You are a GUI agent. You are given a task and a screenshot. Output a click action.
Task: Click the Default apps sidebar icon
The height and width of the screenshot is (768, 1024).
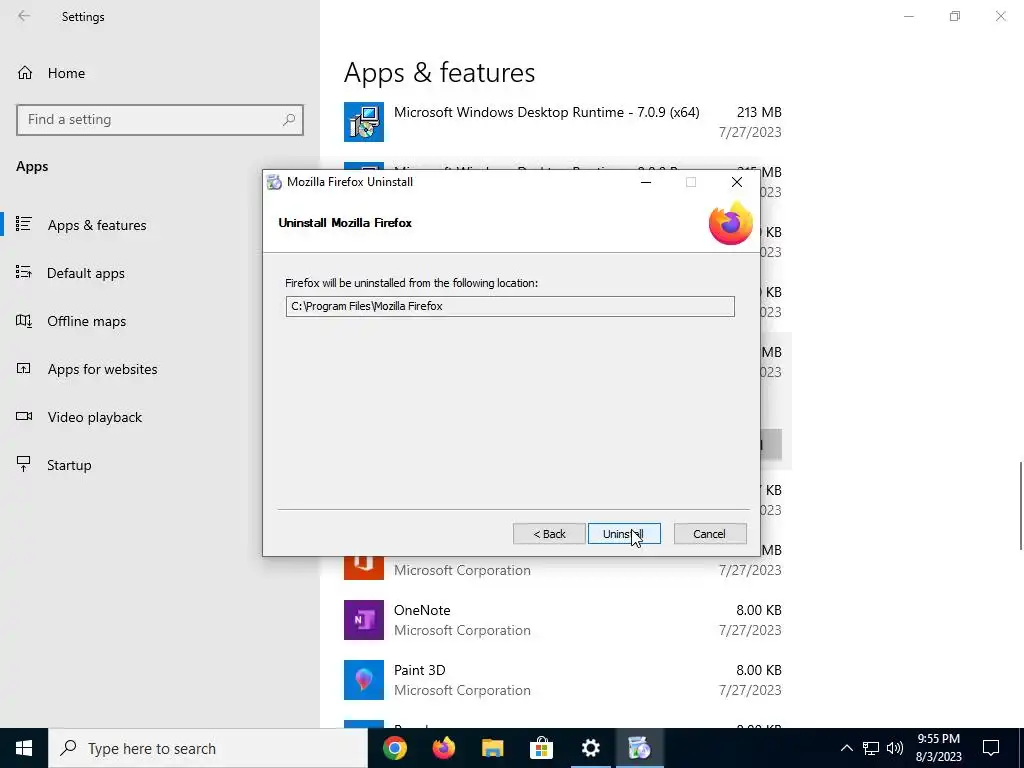[x=24, y=272]
